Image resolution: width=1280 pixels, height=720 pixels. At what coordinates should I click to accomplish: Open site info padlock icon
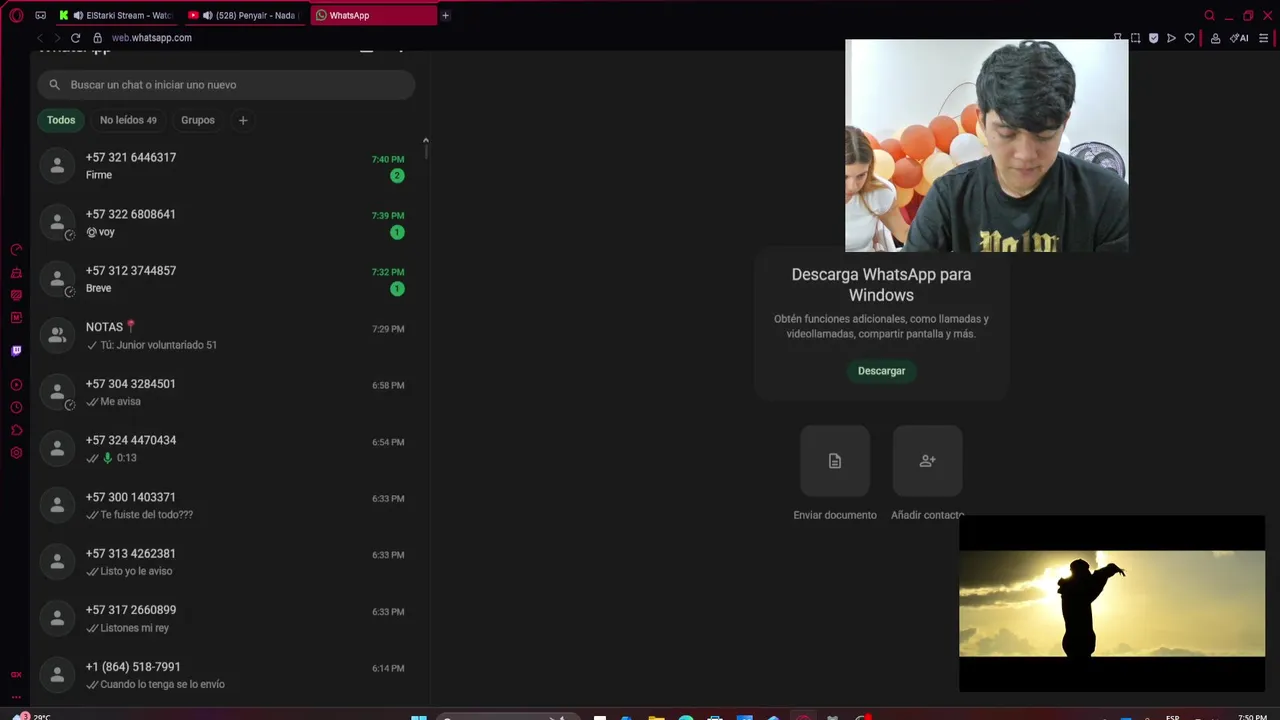click(x=97, y=38)
